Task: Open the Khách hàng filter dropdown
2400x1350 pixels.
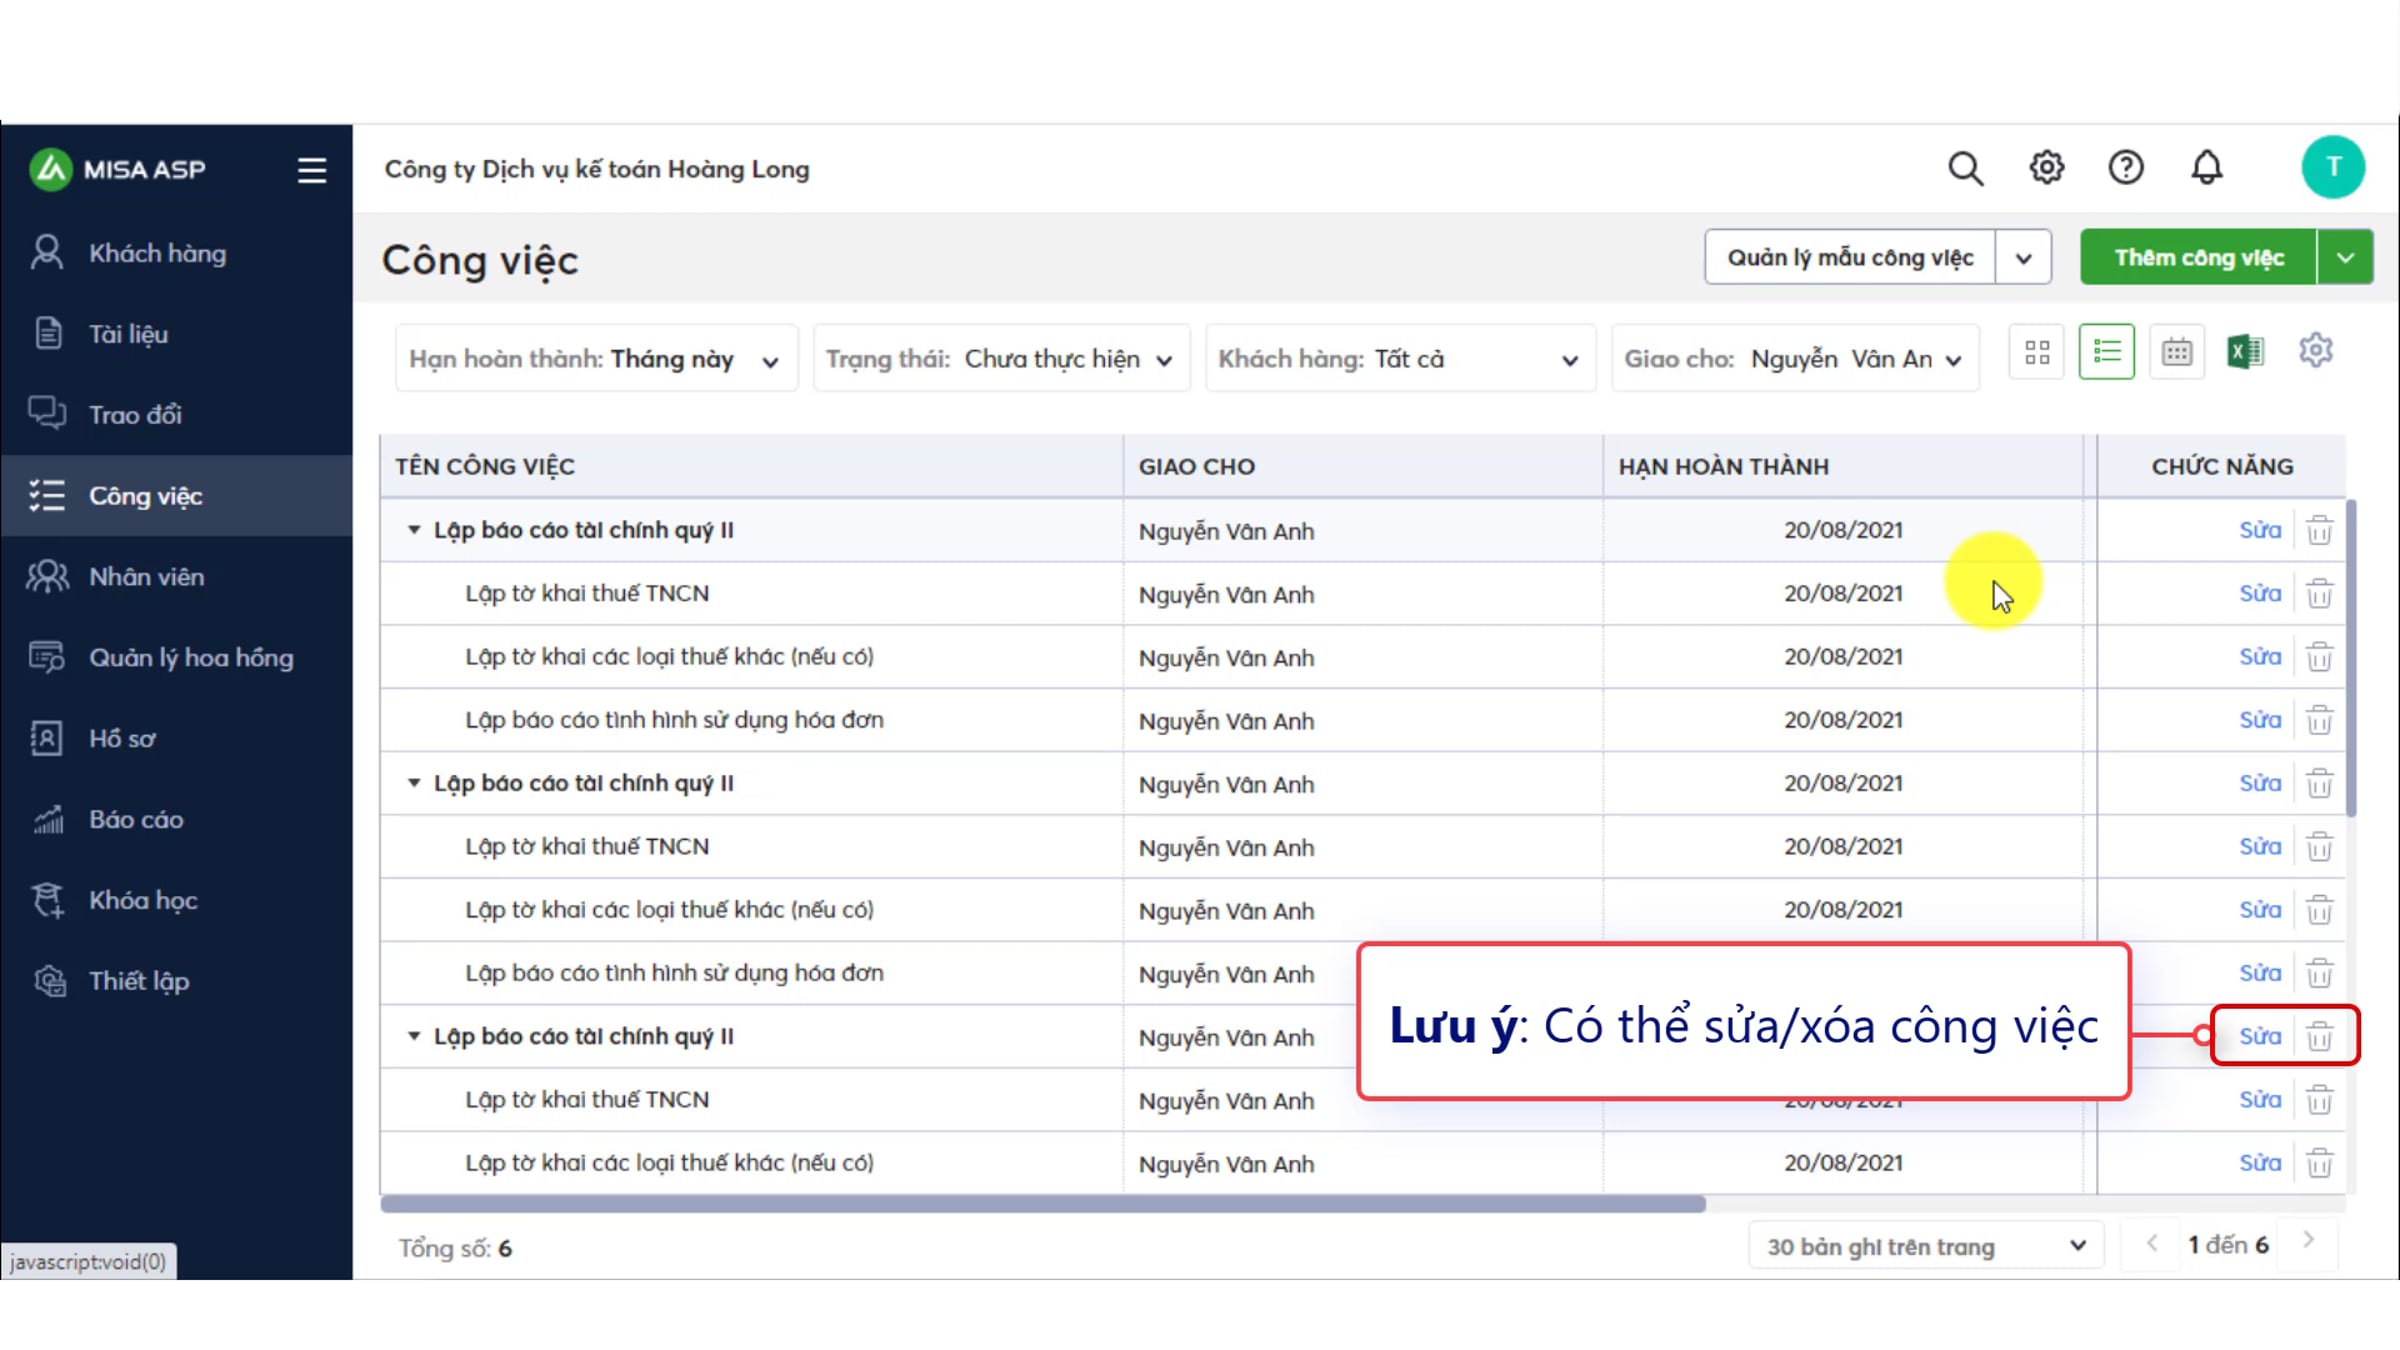Action: pos(1400,359)
